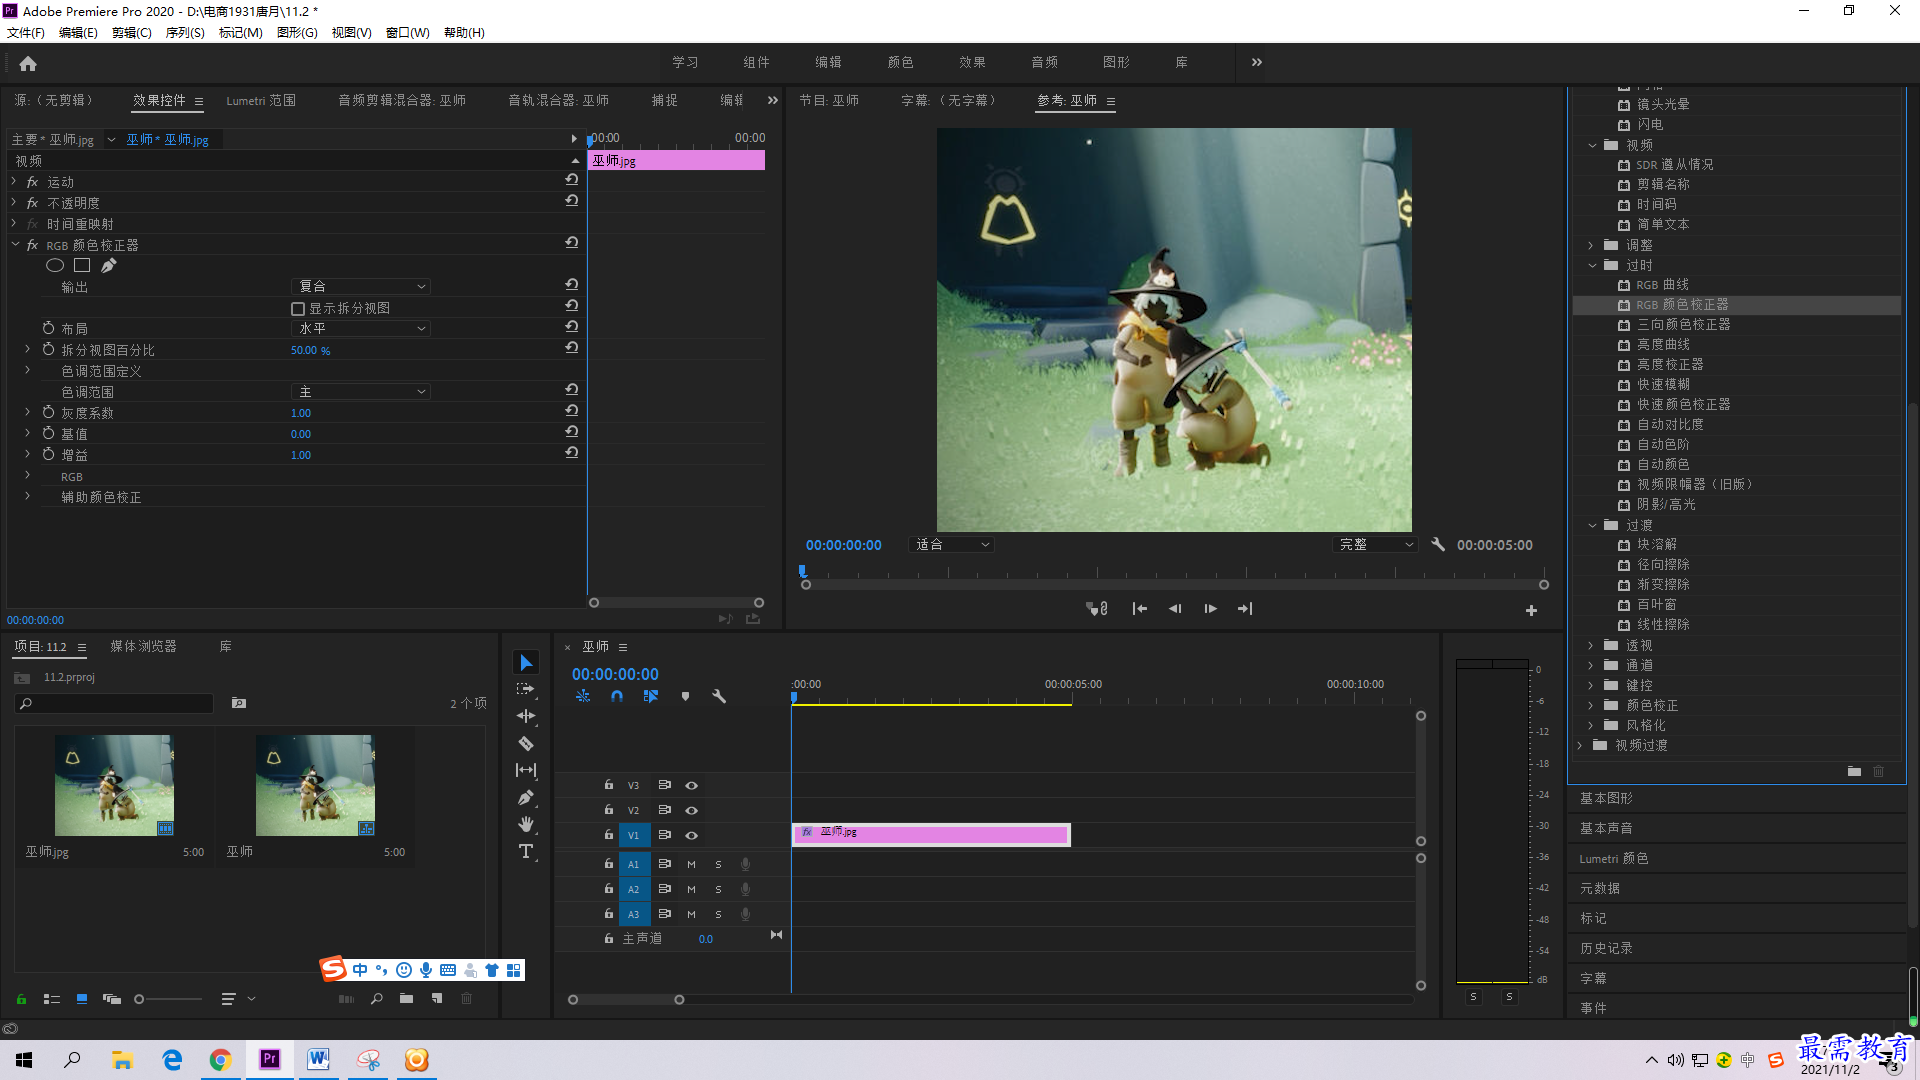Select 巫师.jpg clip on V1 track
The image size is (1920, 1080).
coord(931,834)
